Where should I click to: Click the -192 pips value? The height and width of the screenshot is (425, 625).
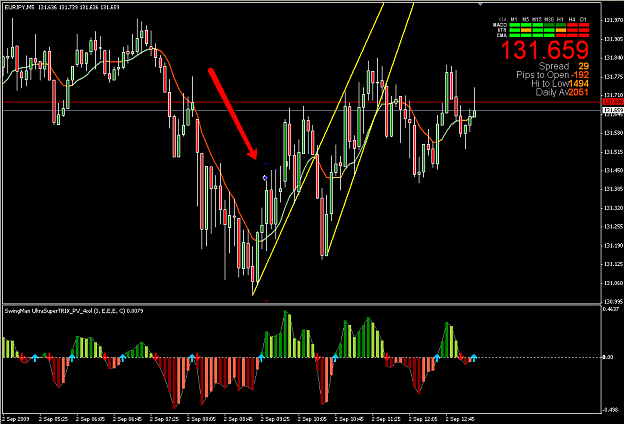(580, 75)
